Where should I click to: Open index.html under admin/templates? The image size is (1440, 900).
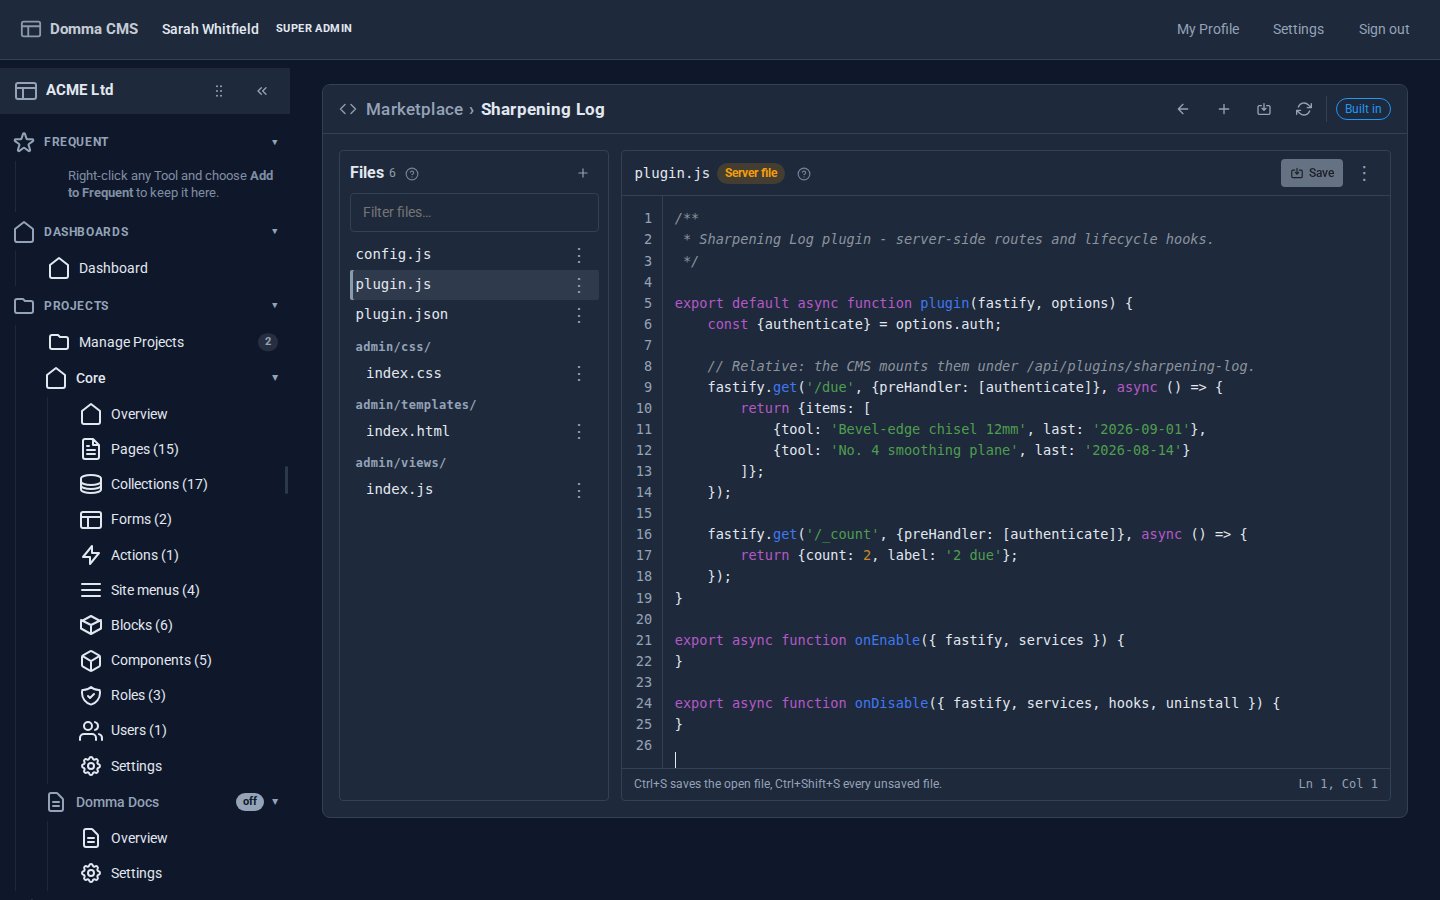point(408,431)
